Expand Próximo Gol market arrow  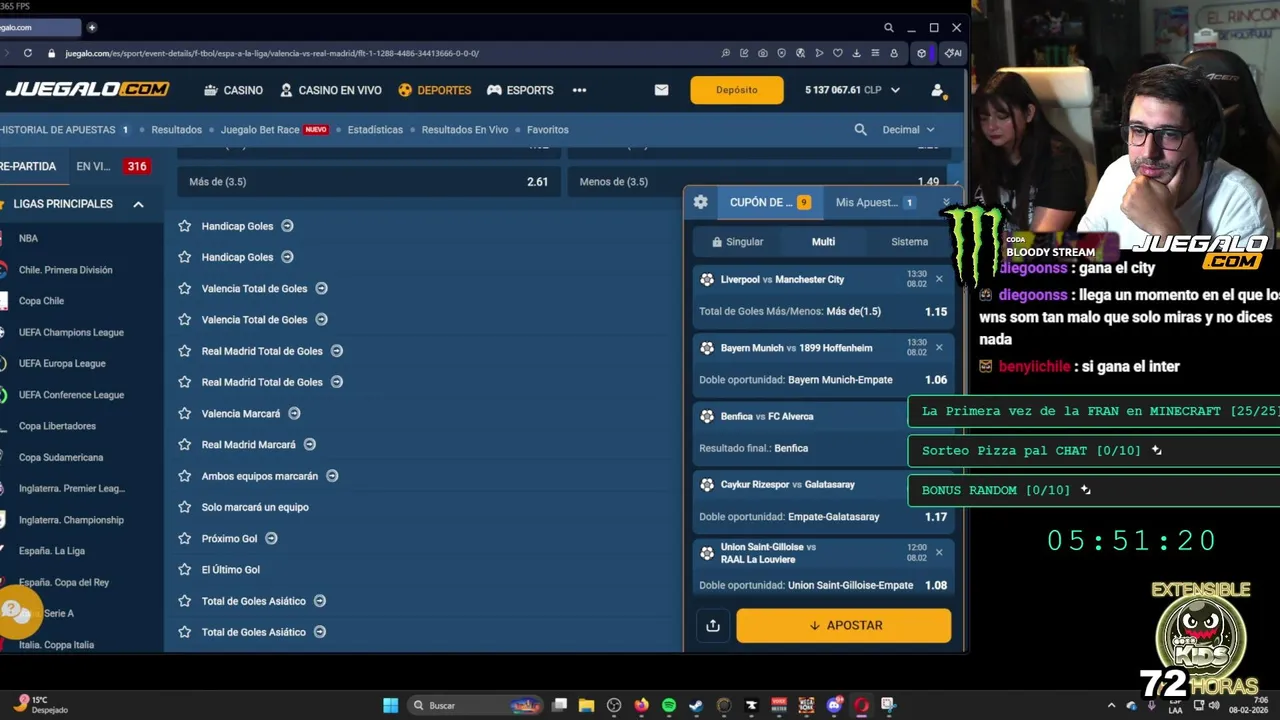click(271, 538)
